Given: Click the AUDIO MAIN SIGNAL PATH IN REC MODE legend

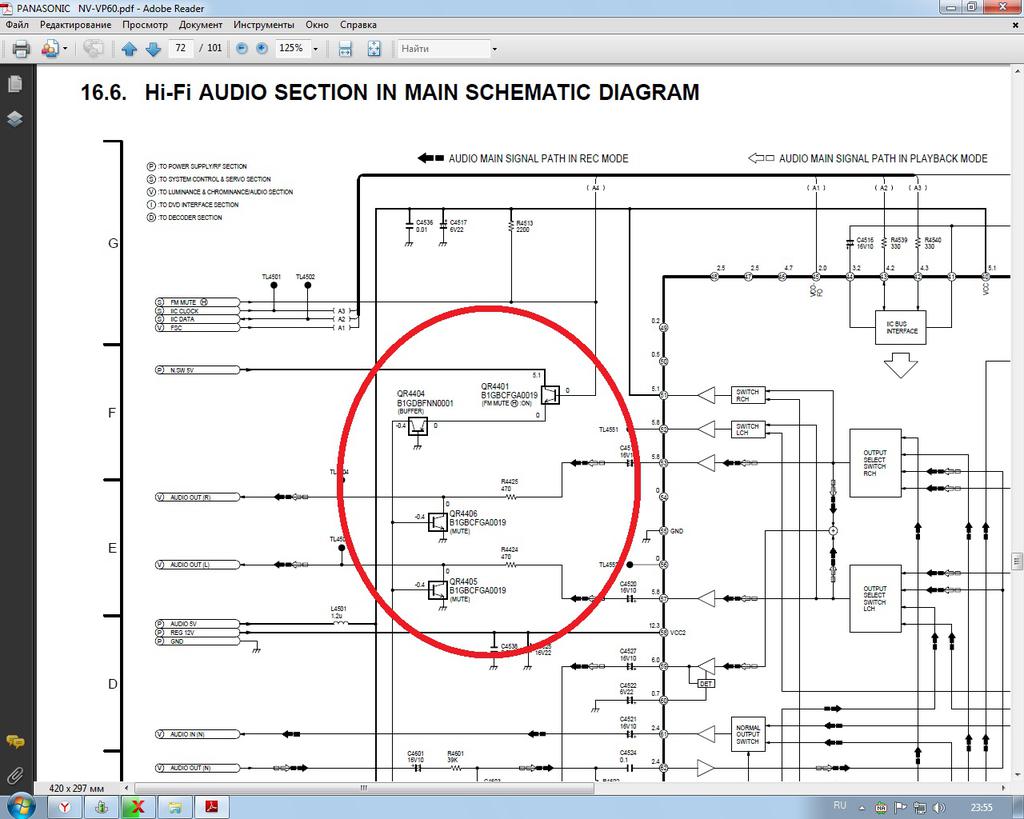Looking at the screenshot, I should coord(523,158).
